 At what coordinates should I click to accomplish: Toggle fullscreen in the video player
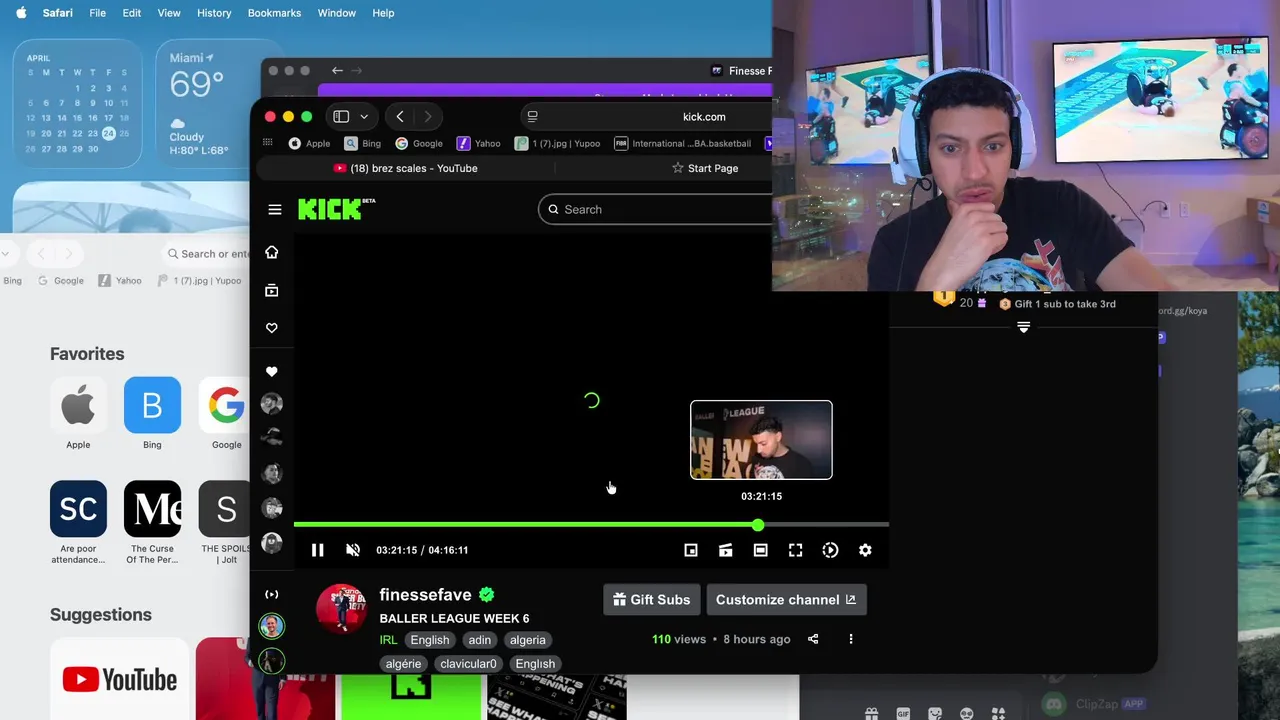click(796, 550)
